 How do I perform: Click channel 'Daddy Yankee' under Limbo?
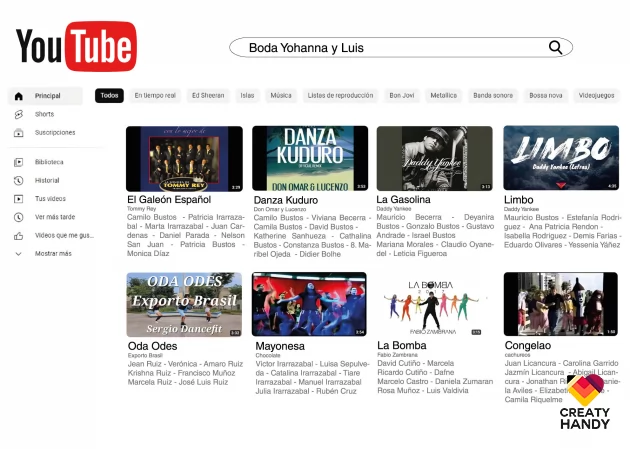point(522,209)
